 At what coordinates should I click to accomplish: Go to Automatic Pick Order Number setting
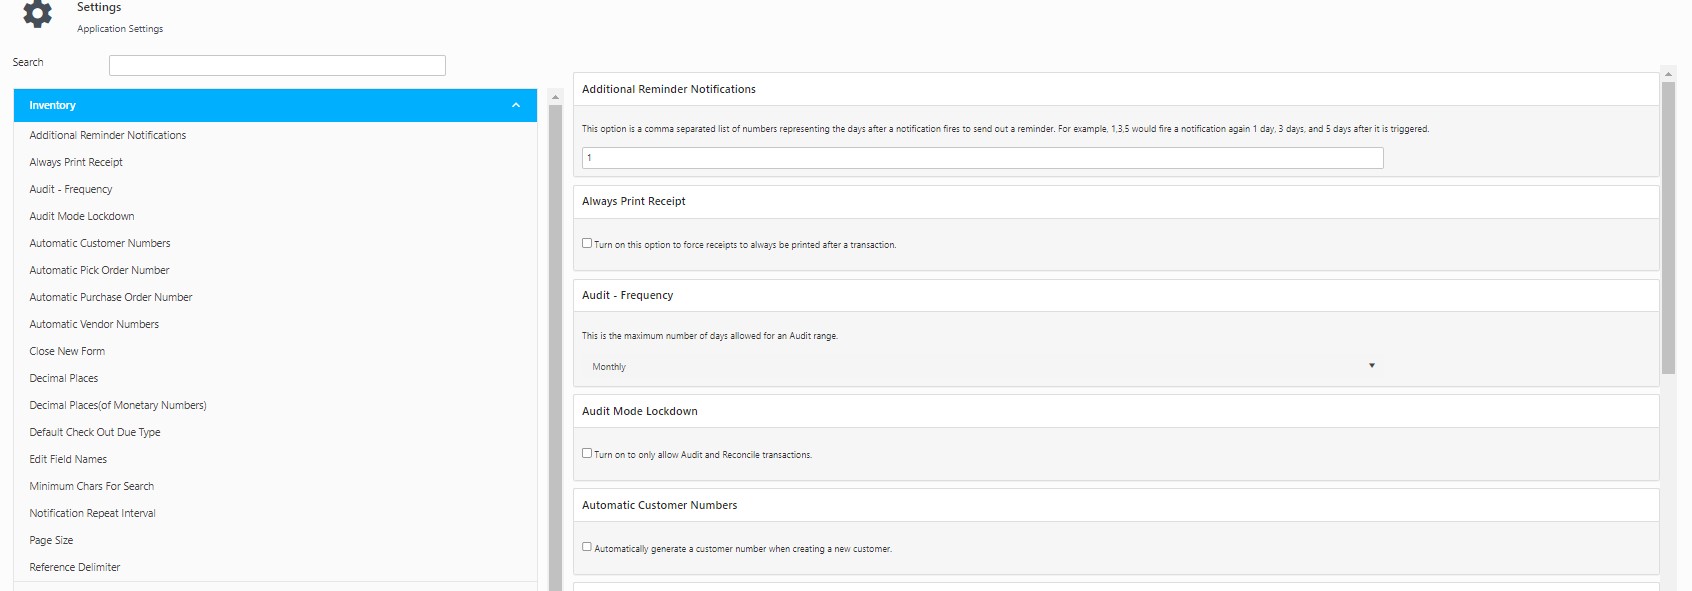coord(99,270)
